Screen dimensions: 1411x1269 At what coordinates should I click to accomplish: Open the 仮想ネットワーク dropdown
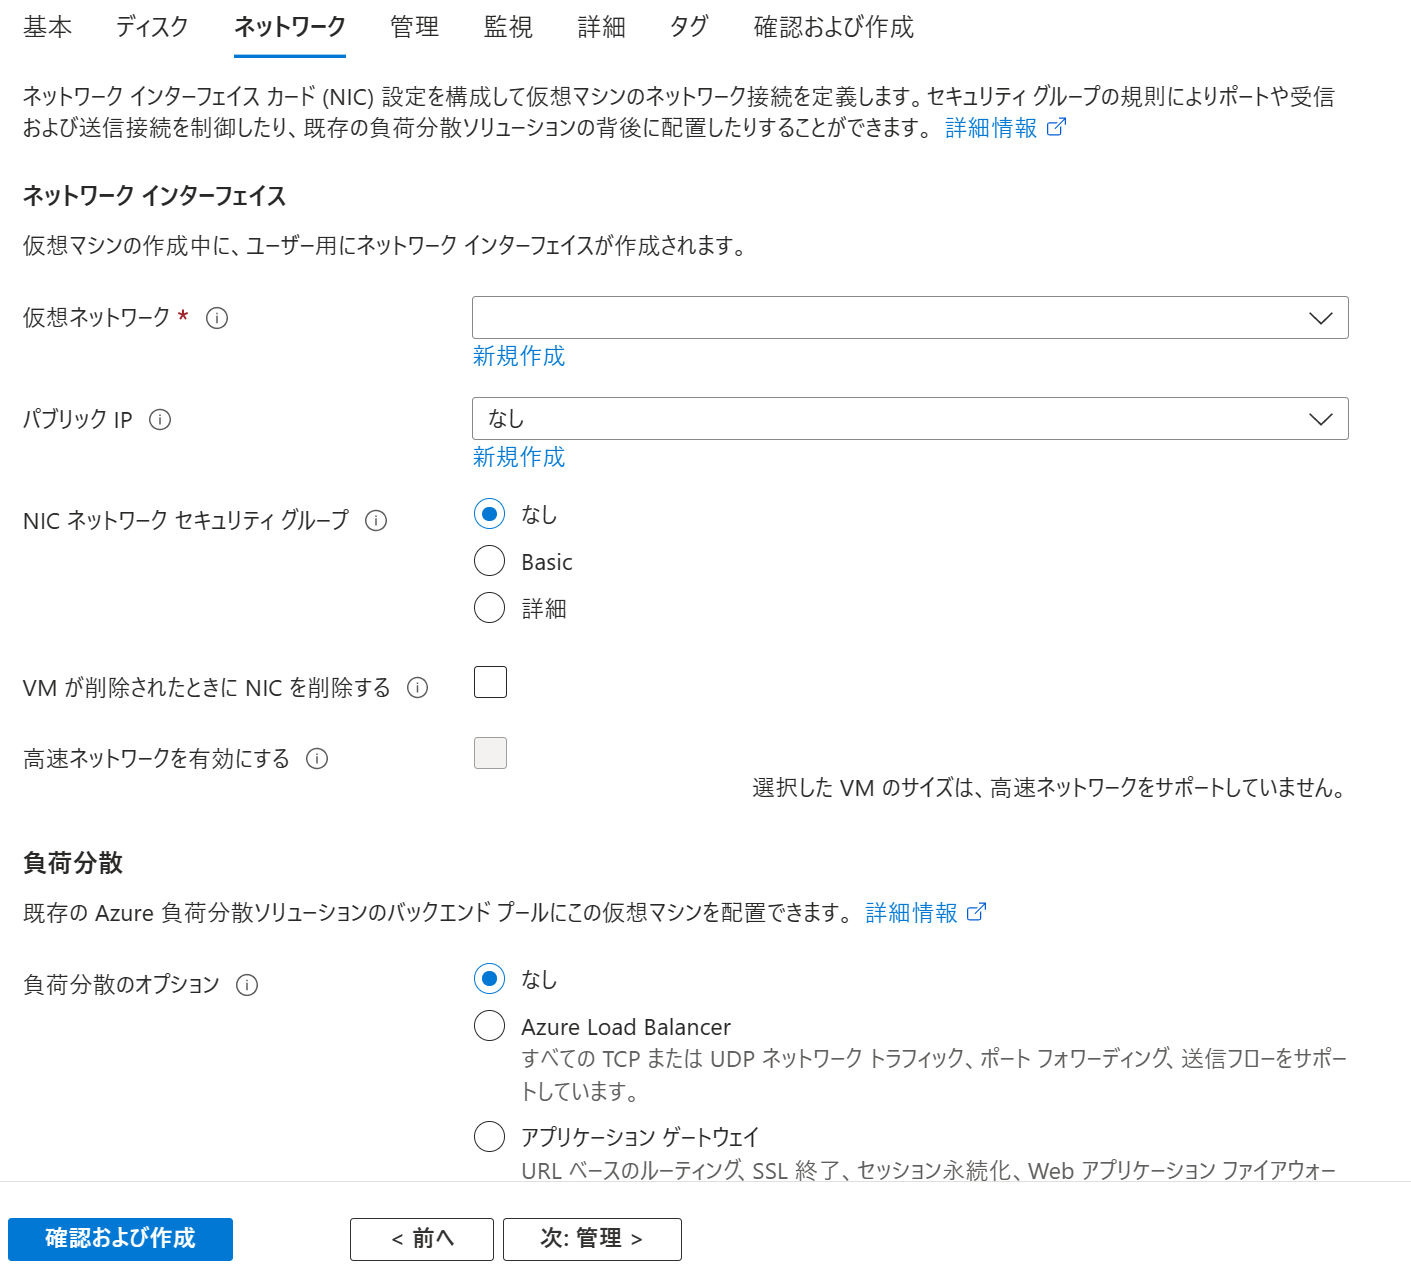pos(910,317)
